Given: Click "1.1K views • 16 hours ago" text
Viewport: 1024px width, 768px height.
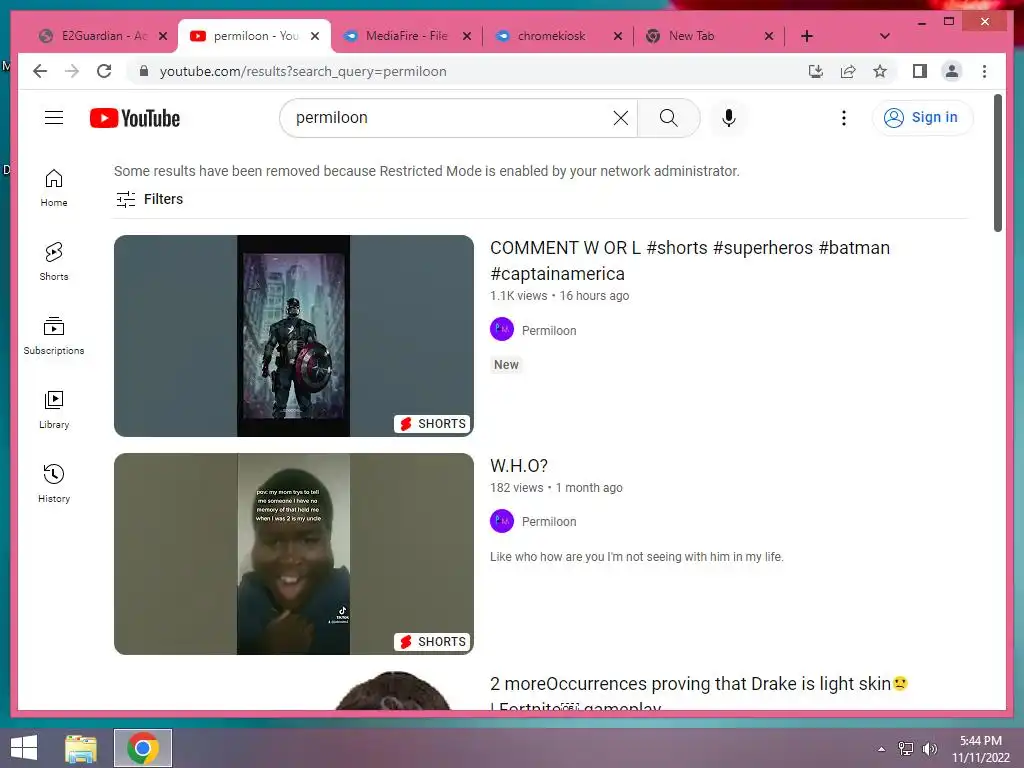Looking at the screenshot, I should 560,296.
